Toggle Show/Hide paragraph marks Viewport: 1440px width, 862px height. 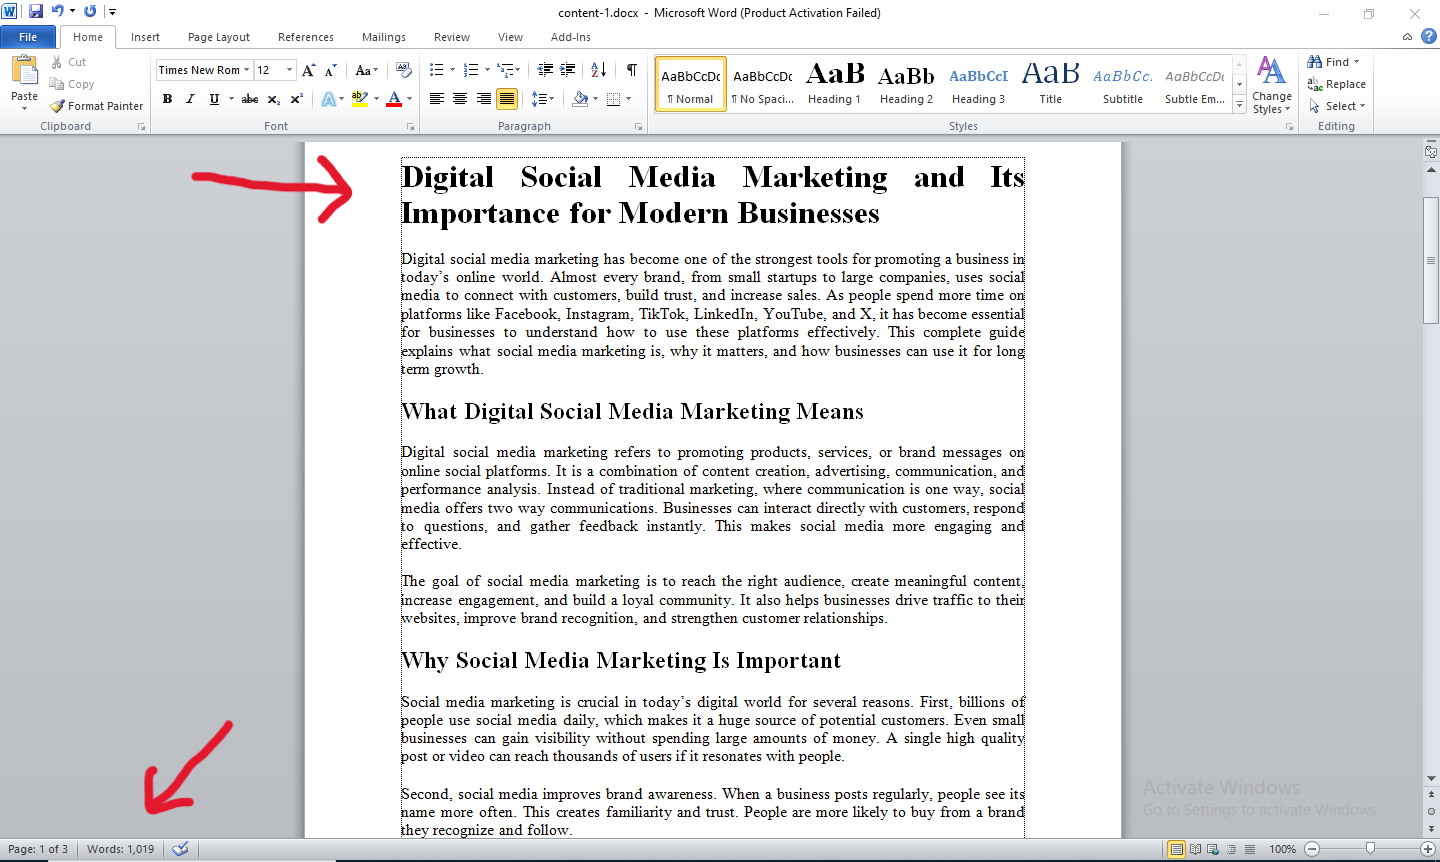[632, 70]
